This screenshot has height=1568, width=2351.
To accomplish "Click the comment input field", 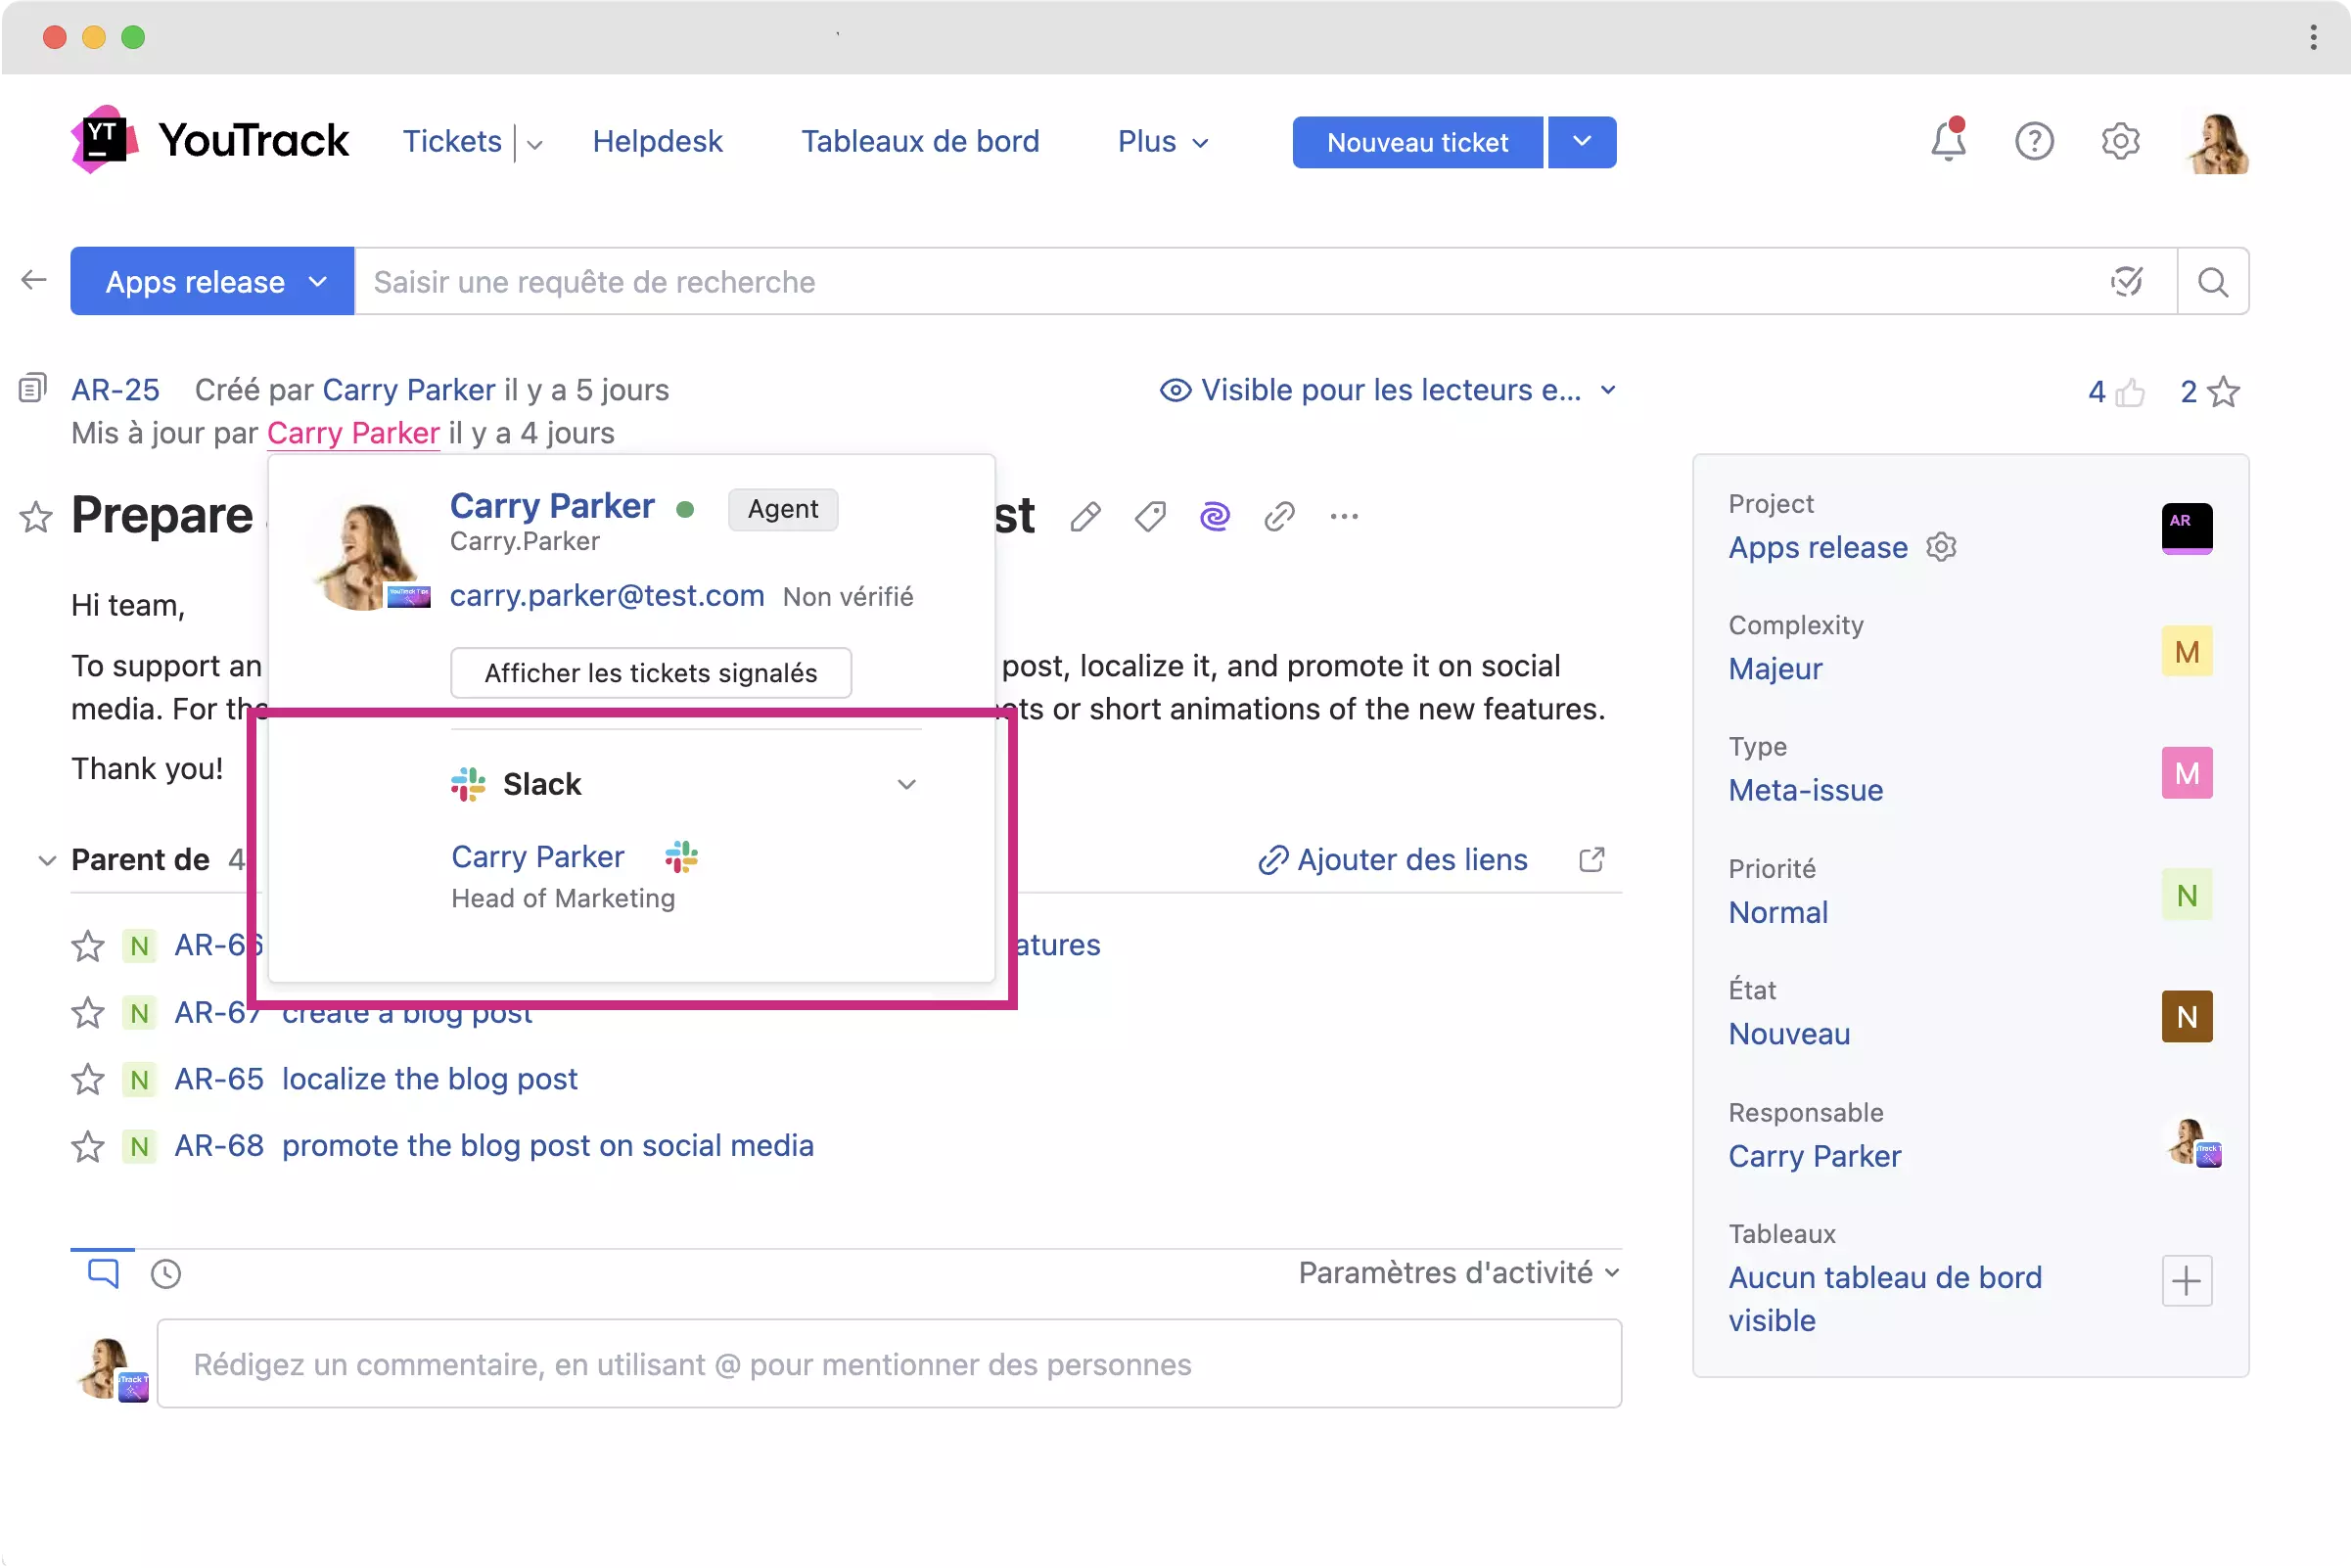I will (888, 1364).
